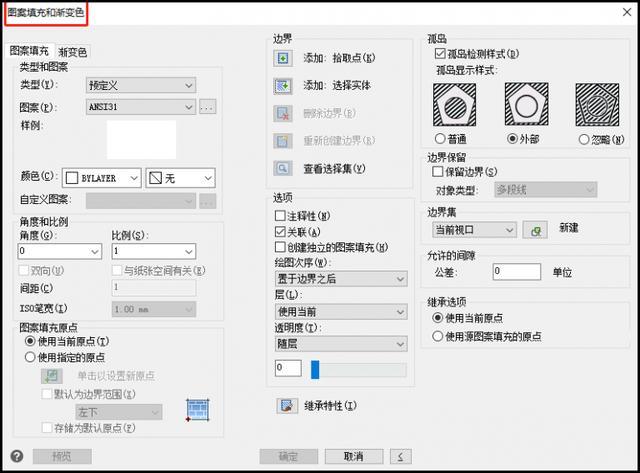Screen dimensions: 640x473
Task: Click the Add: Select objects (添加:选择实体) icon
Action: tap(283, 87)
